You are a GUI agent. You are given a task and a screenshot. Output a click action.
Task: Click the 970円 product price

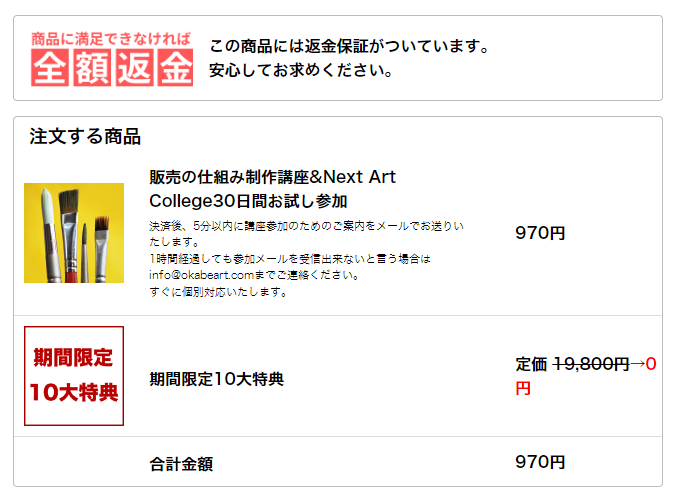pos(540,233)
